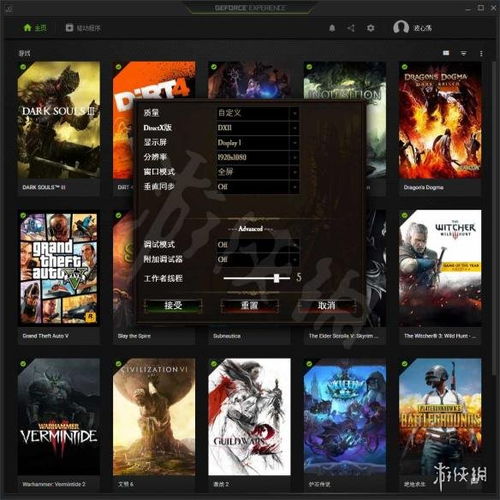Open the three-dot more options menu

click(x=481, y=53)
